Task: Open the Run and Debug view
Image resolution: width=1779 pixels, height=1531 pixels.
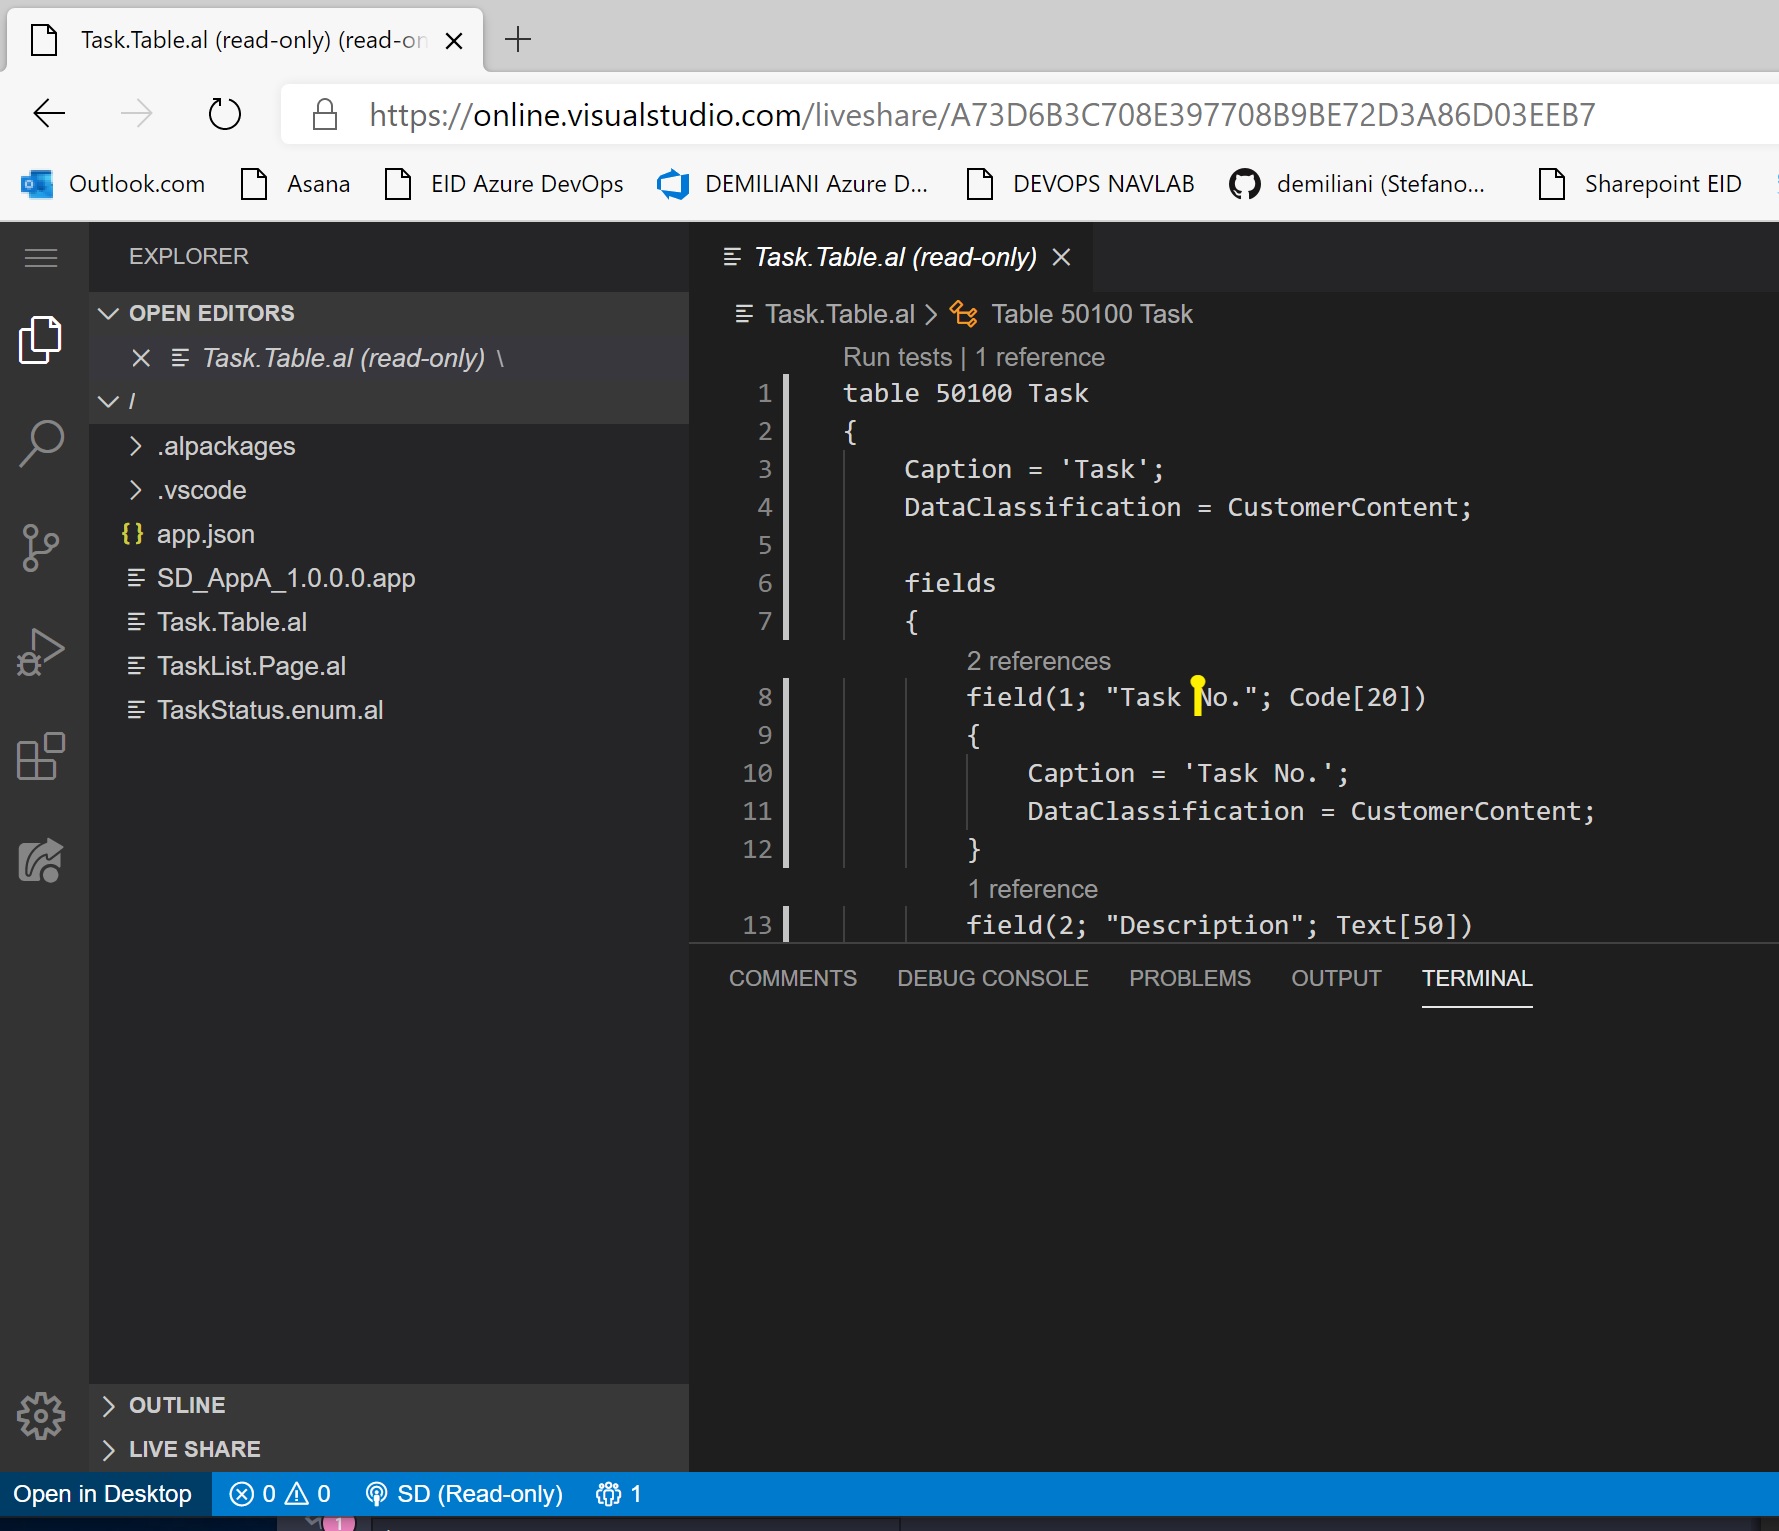Action: [x=41, y=652]
